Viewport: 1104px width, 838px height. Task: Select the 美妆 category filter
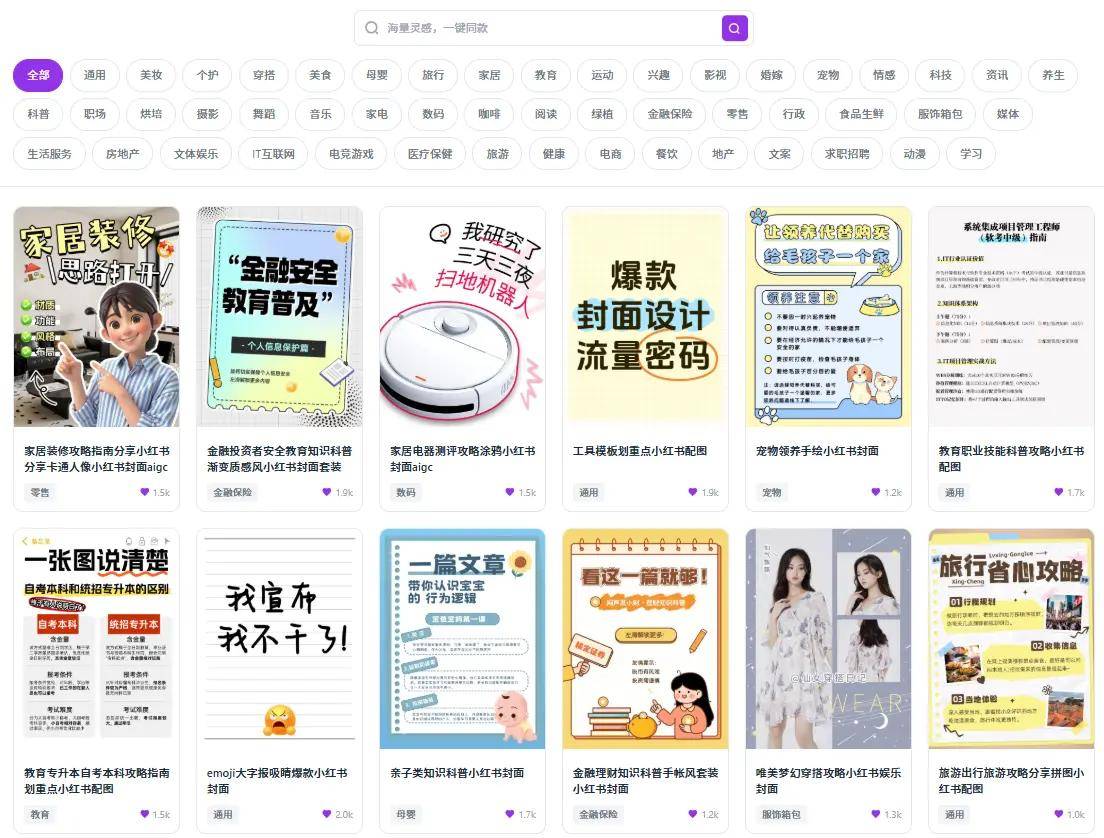(151, 75)
